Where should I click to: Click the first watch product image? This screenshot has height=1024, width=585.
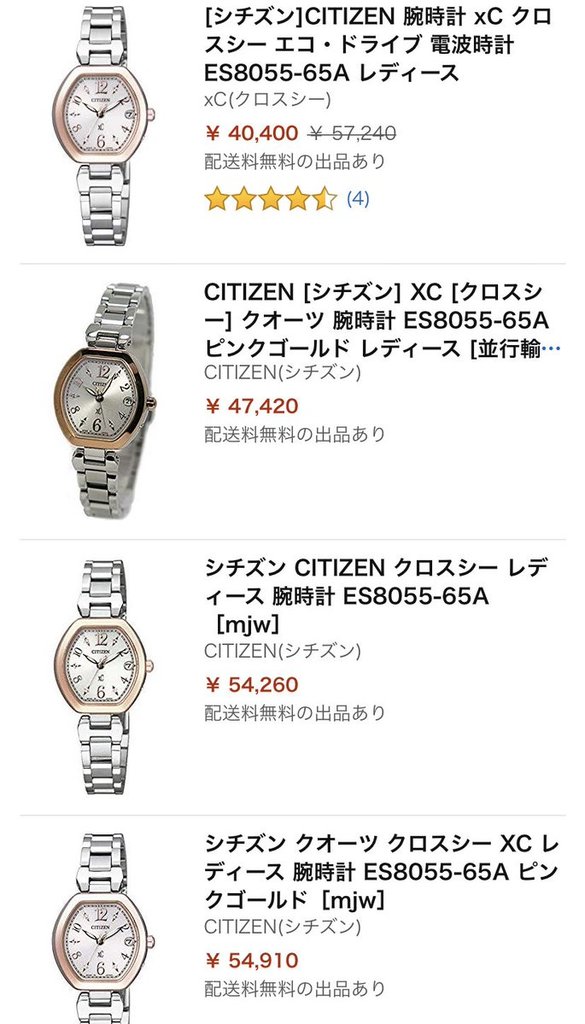point(103,125)
